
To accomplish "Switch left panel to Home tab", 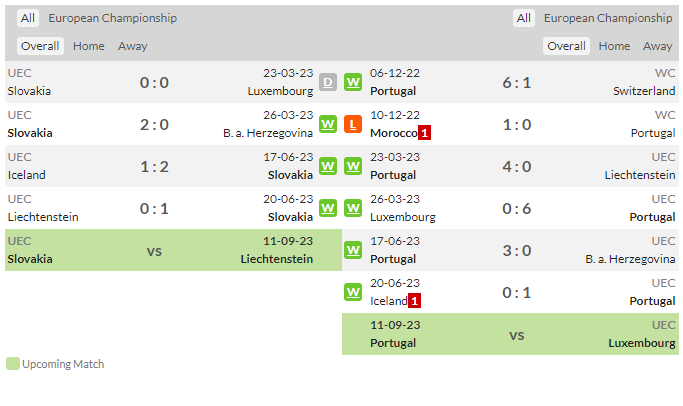I will 88,46.
